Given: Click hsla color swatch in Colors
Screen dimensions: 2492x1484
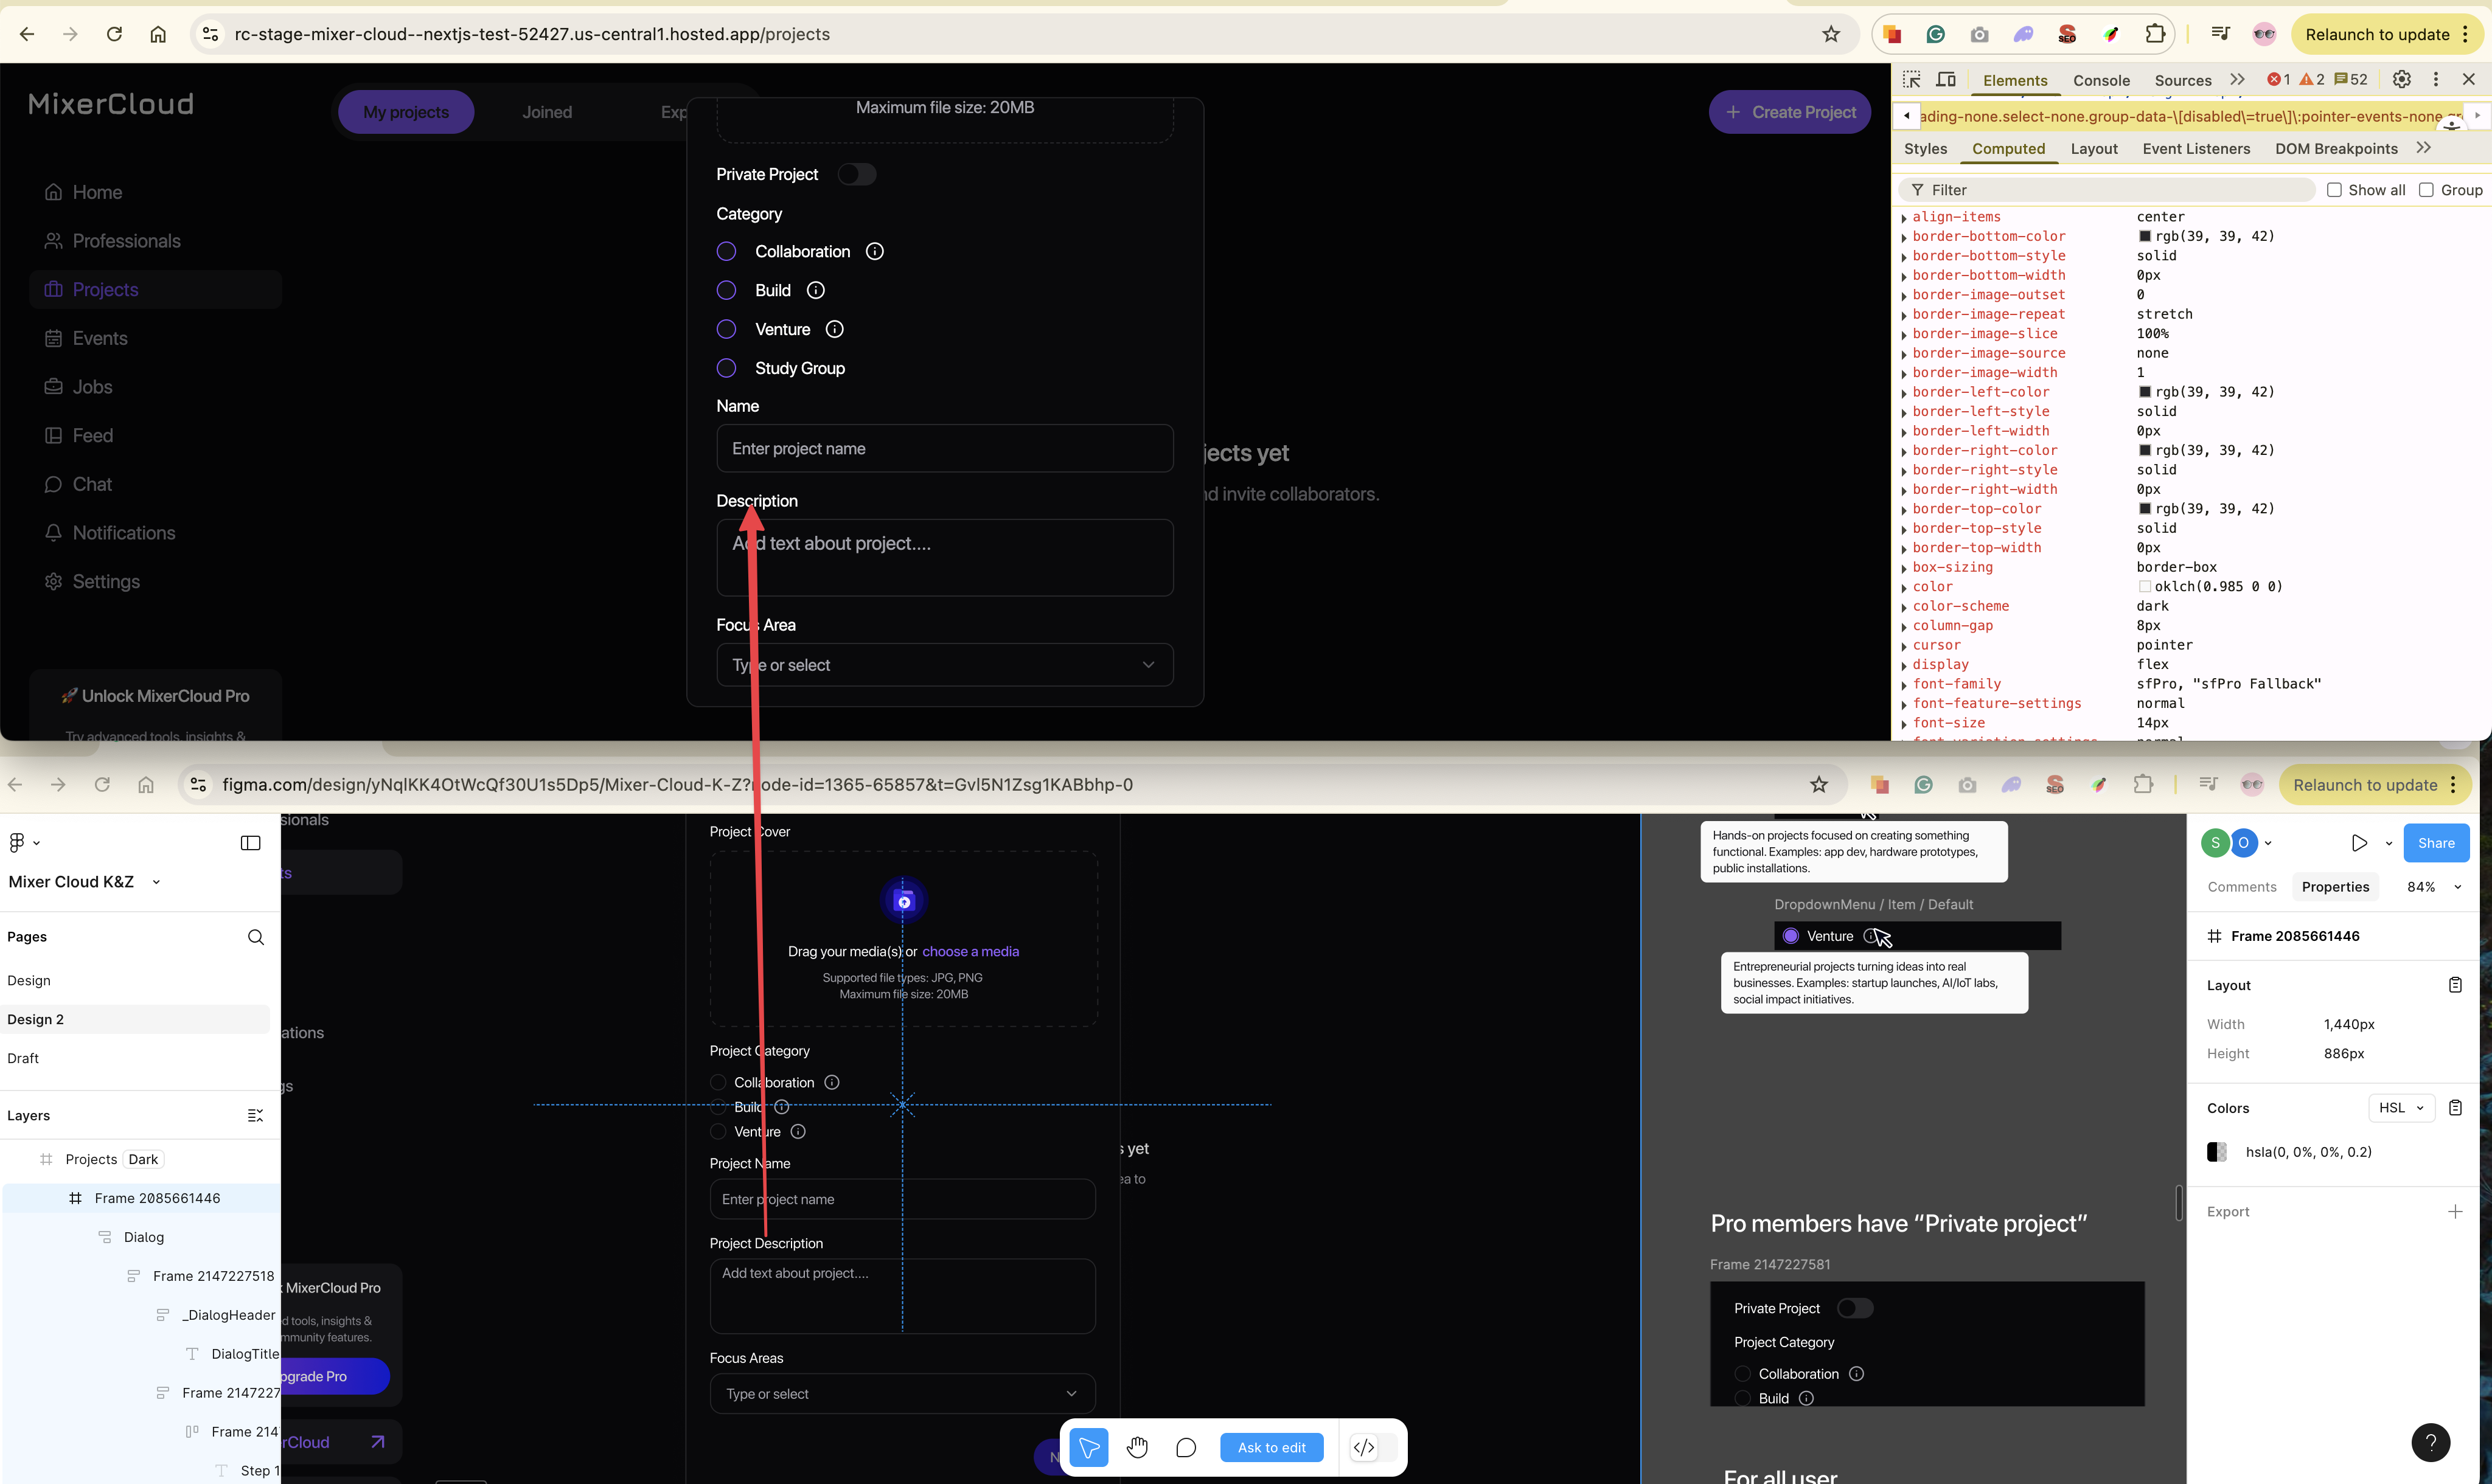Looking at the screenshot, I should (x=2217, y=1152).
